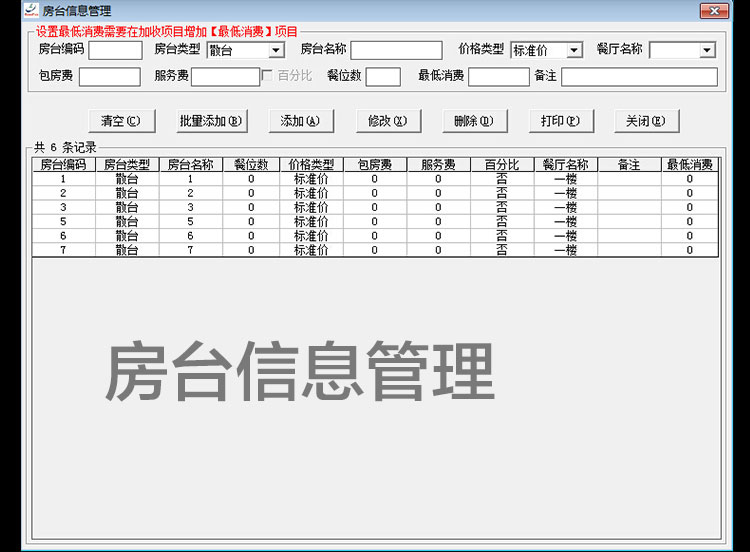Screen dimensions: 750x552
Task: Select row with 房台编码 5
Action: (x=375, y=221)
